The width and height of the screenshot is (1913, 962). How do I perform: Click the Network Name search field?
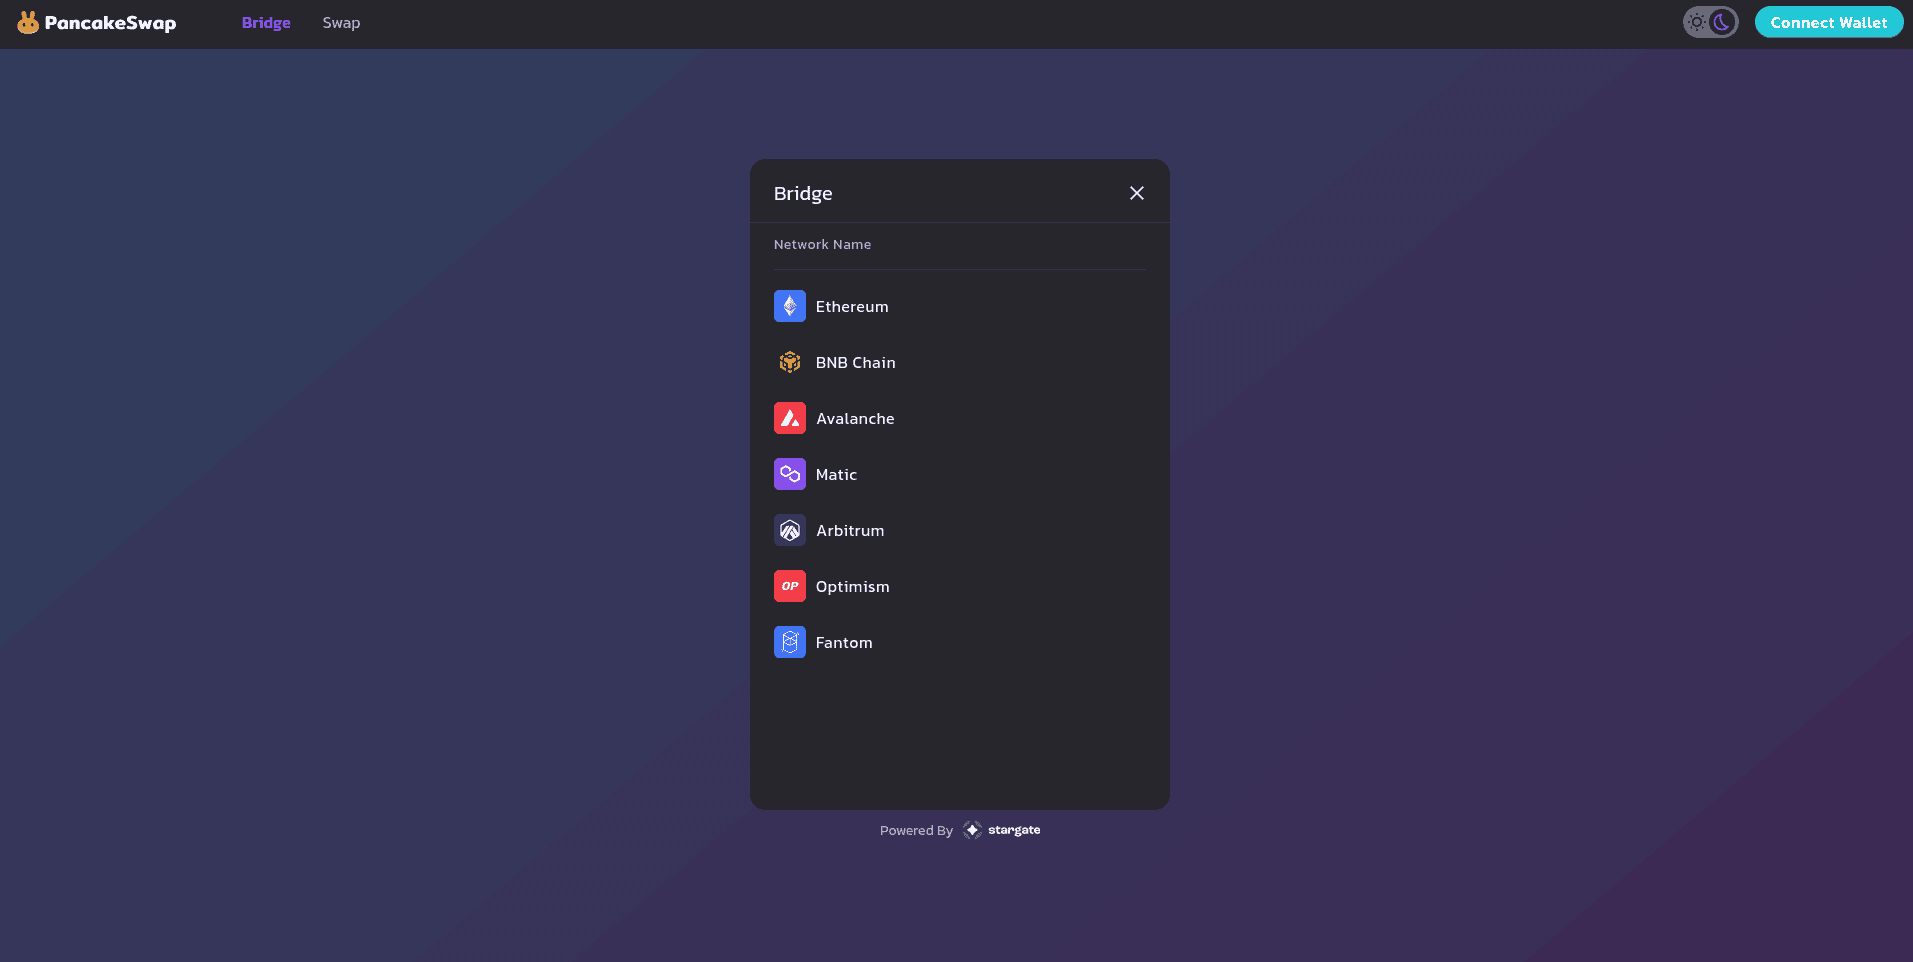[x=960, y=245]
